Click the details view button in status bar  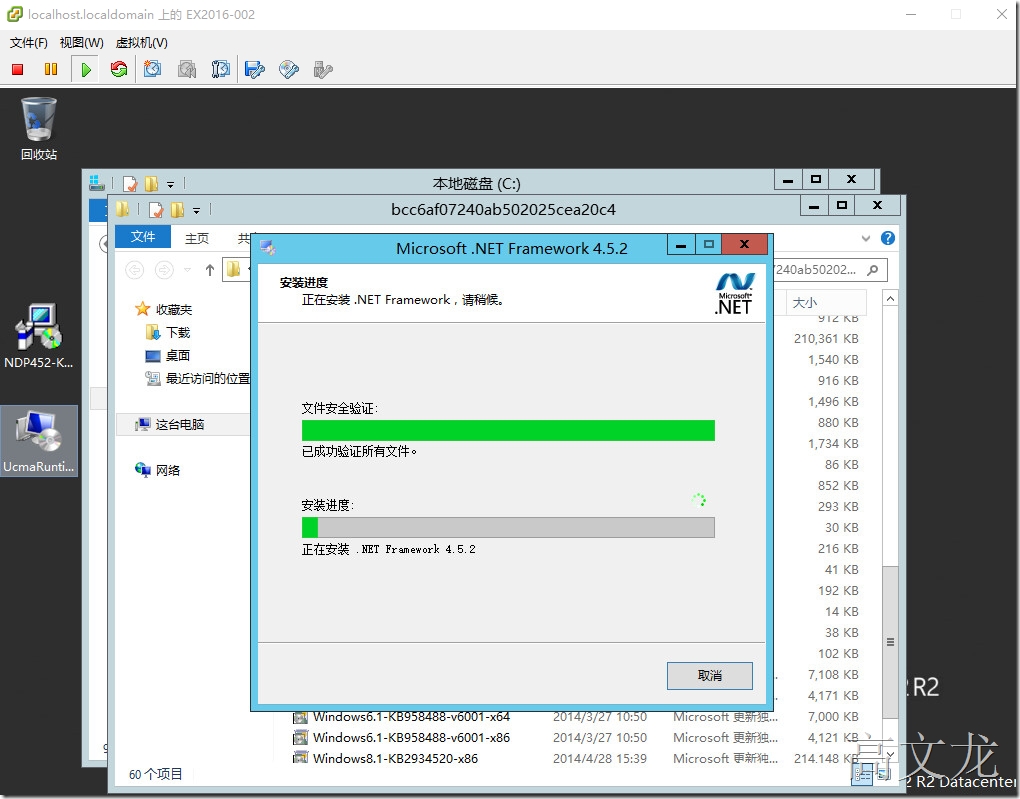click(863, 774)
